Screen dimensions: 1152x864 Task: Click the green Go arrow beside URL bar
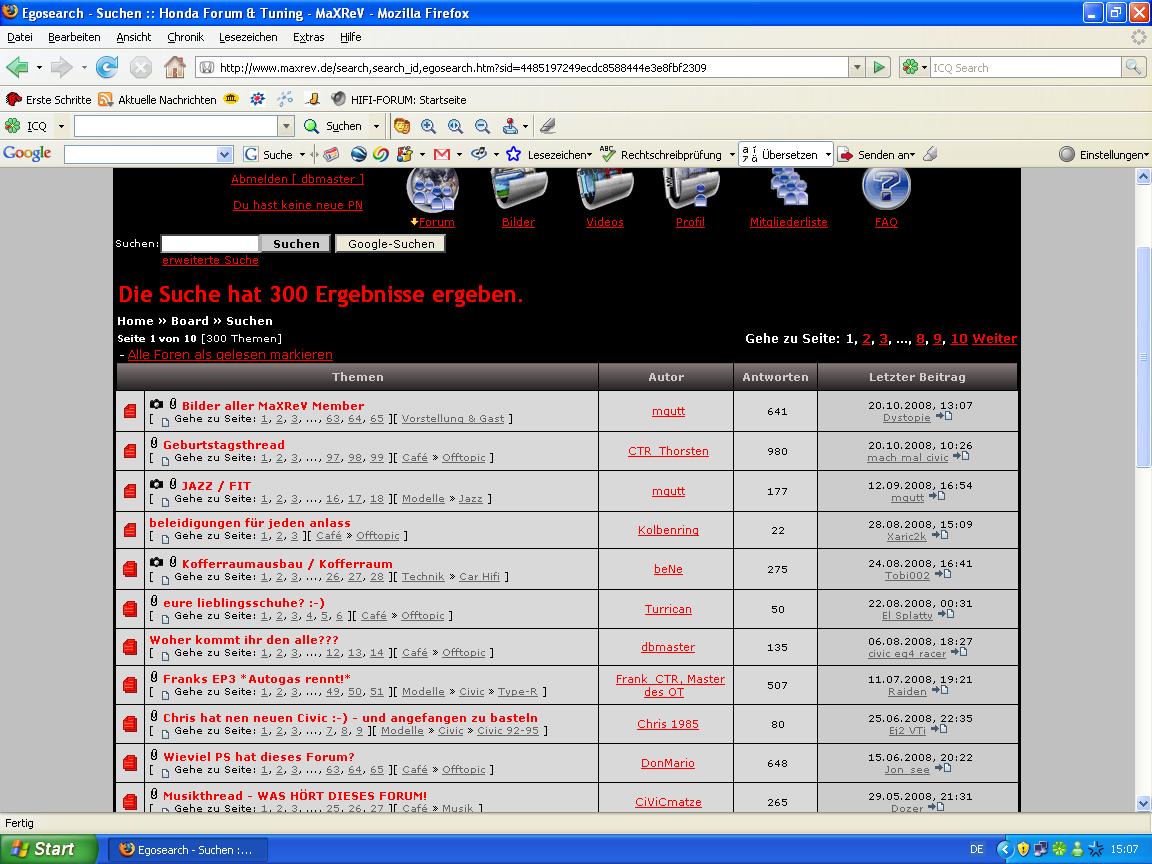879,68
